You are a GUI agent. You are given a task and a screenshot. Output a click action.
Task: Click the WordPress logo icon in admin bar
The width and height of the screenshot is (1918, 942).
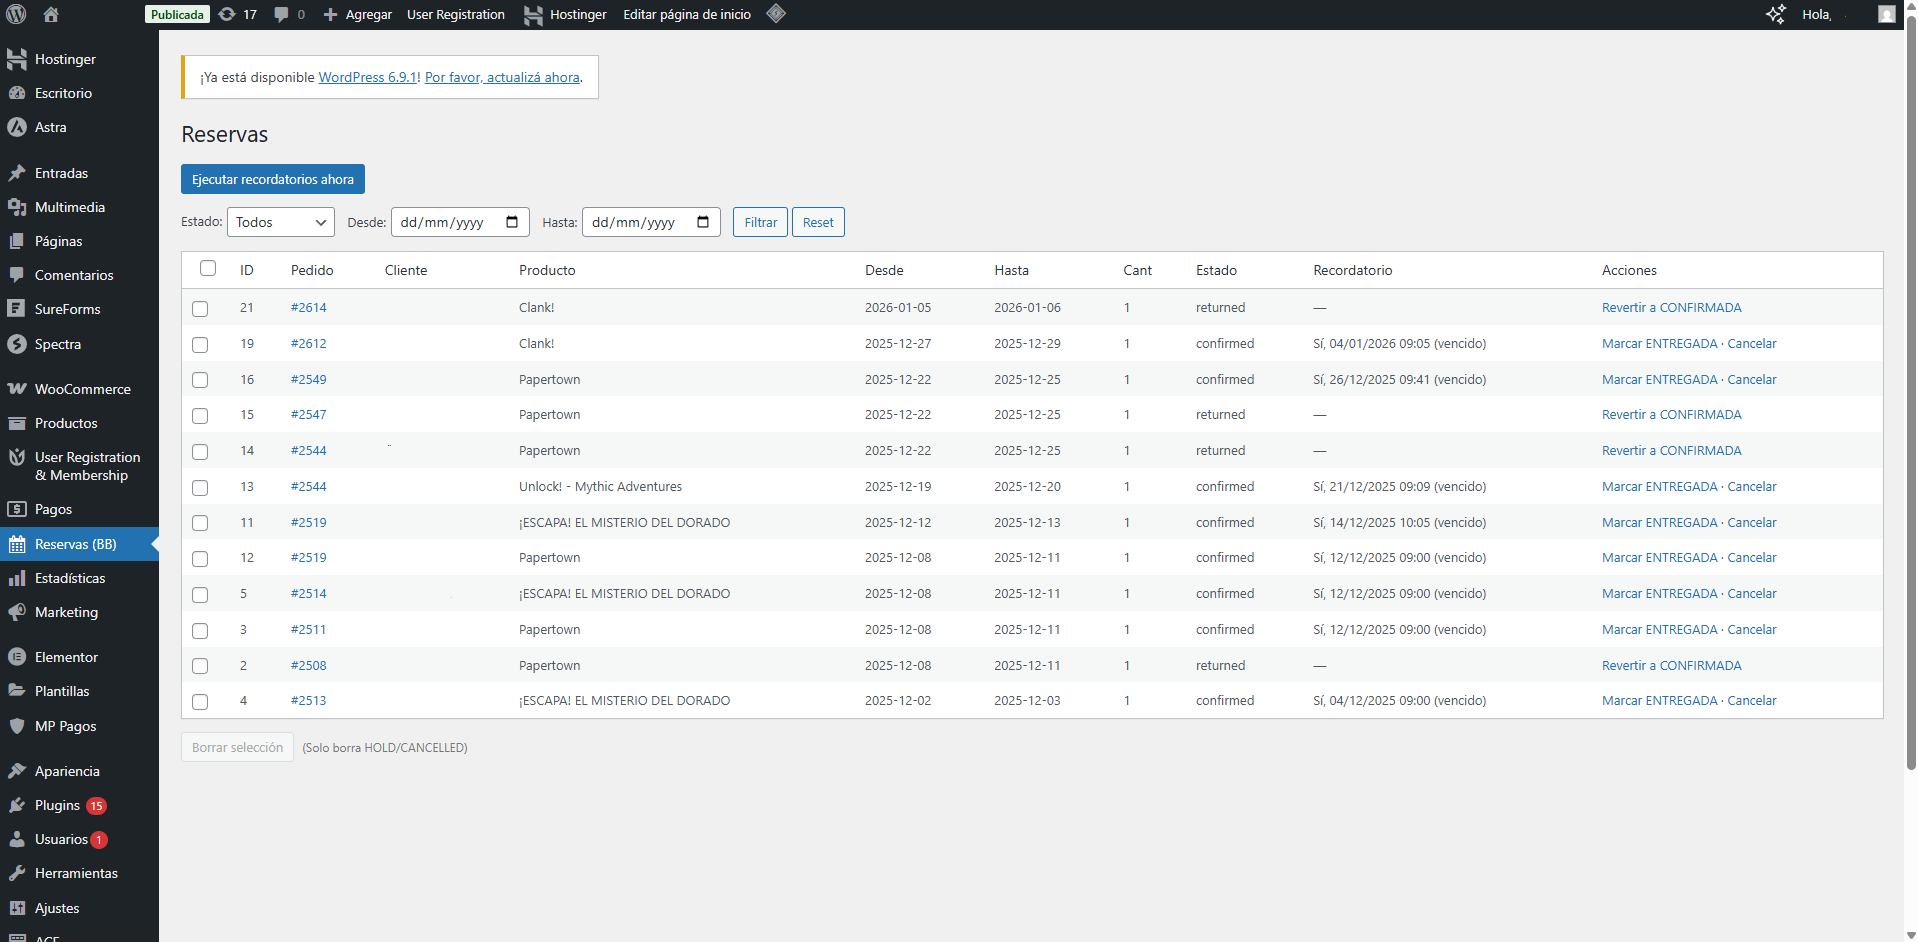tap(16, 14)
